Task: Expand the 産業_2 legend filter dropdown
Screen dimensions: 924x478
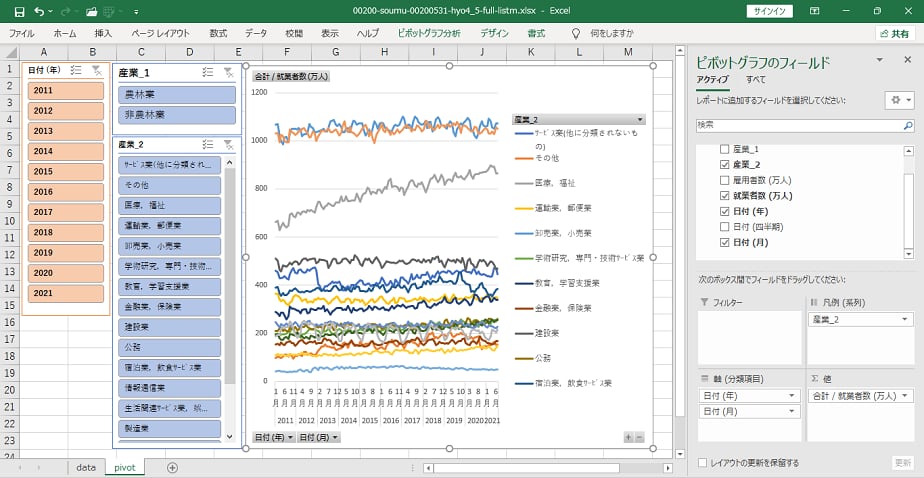Action: point(639,119)
